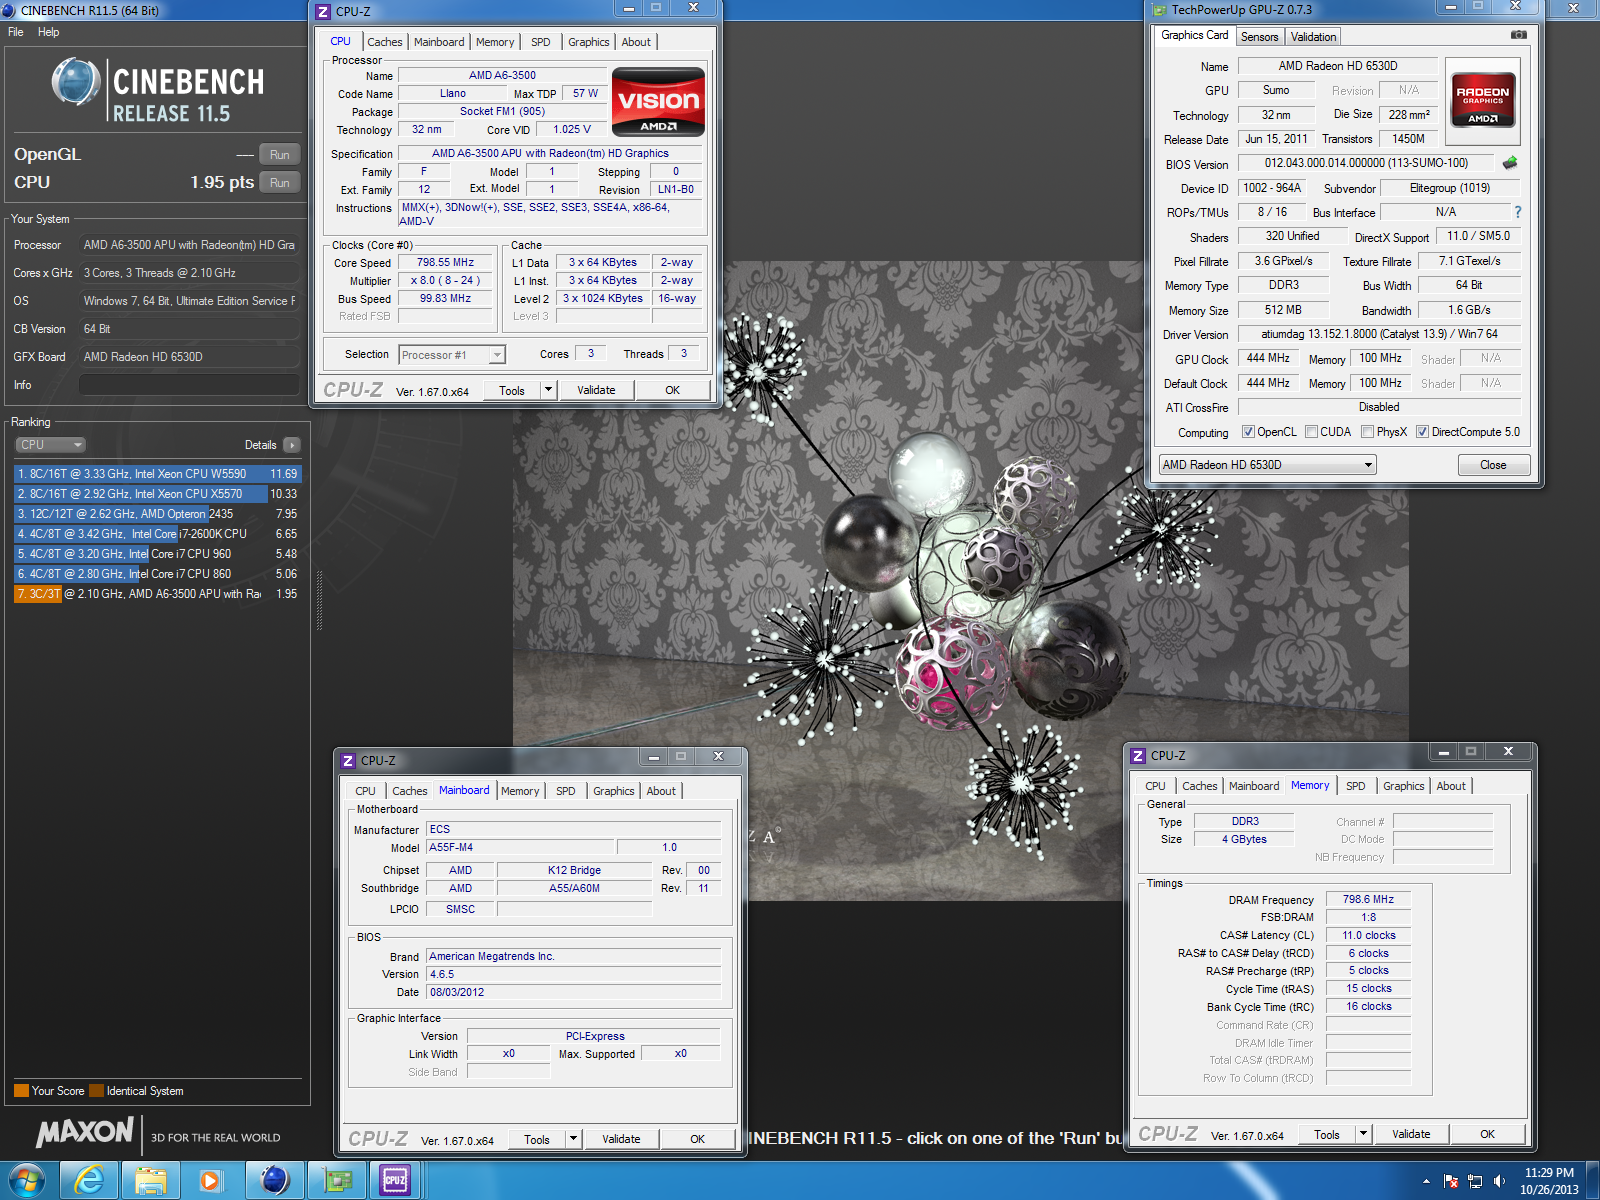Image resolution: width=1600 pixels, height=1200 pixels.
Task: Click the Cinebench sphere logo
Action: click(x=76, y=82)
